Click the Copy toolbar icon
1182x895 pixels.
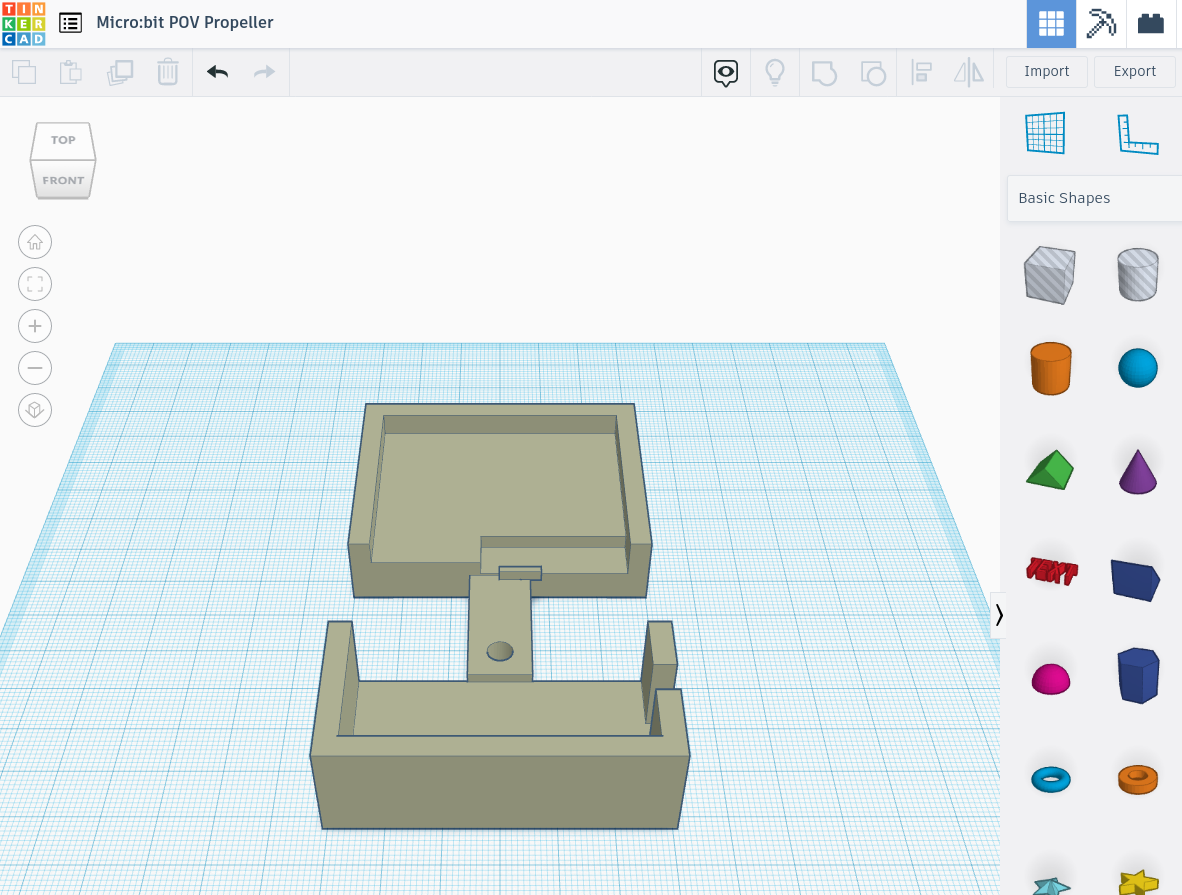24,72
